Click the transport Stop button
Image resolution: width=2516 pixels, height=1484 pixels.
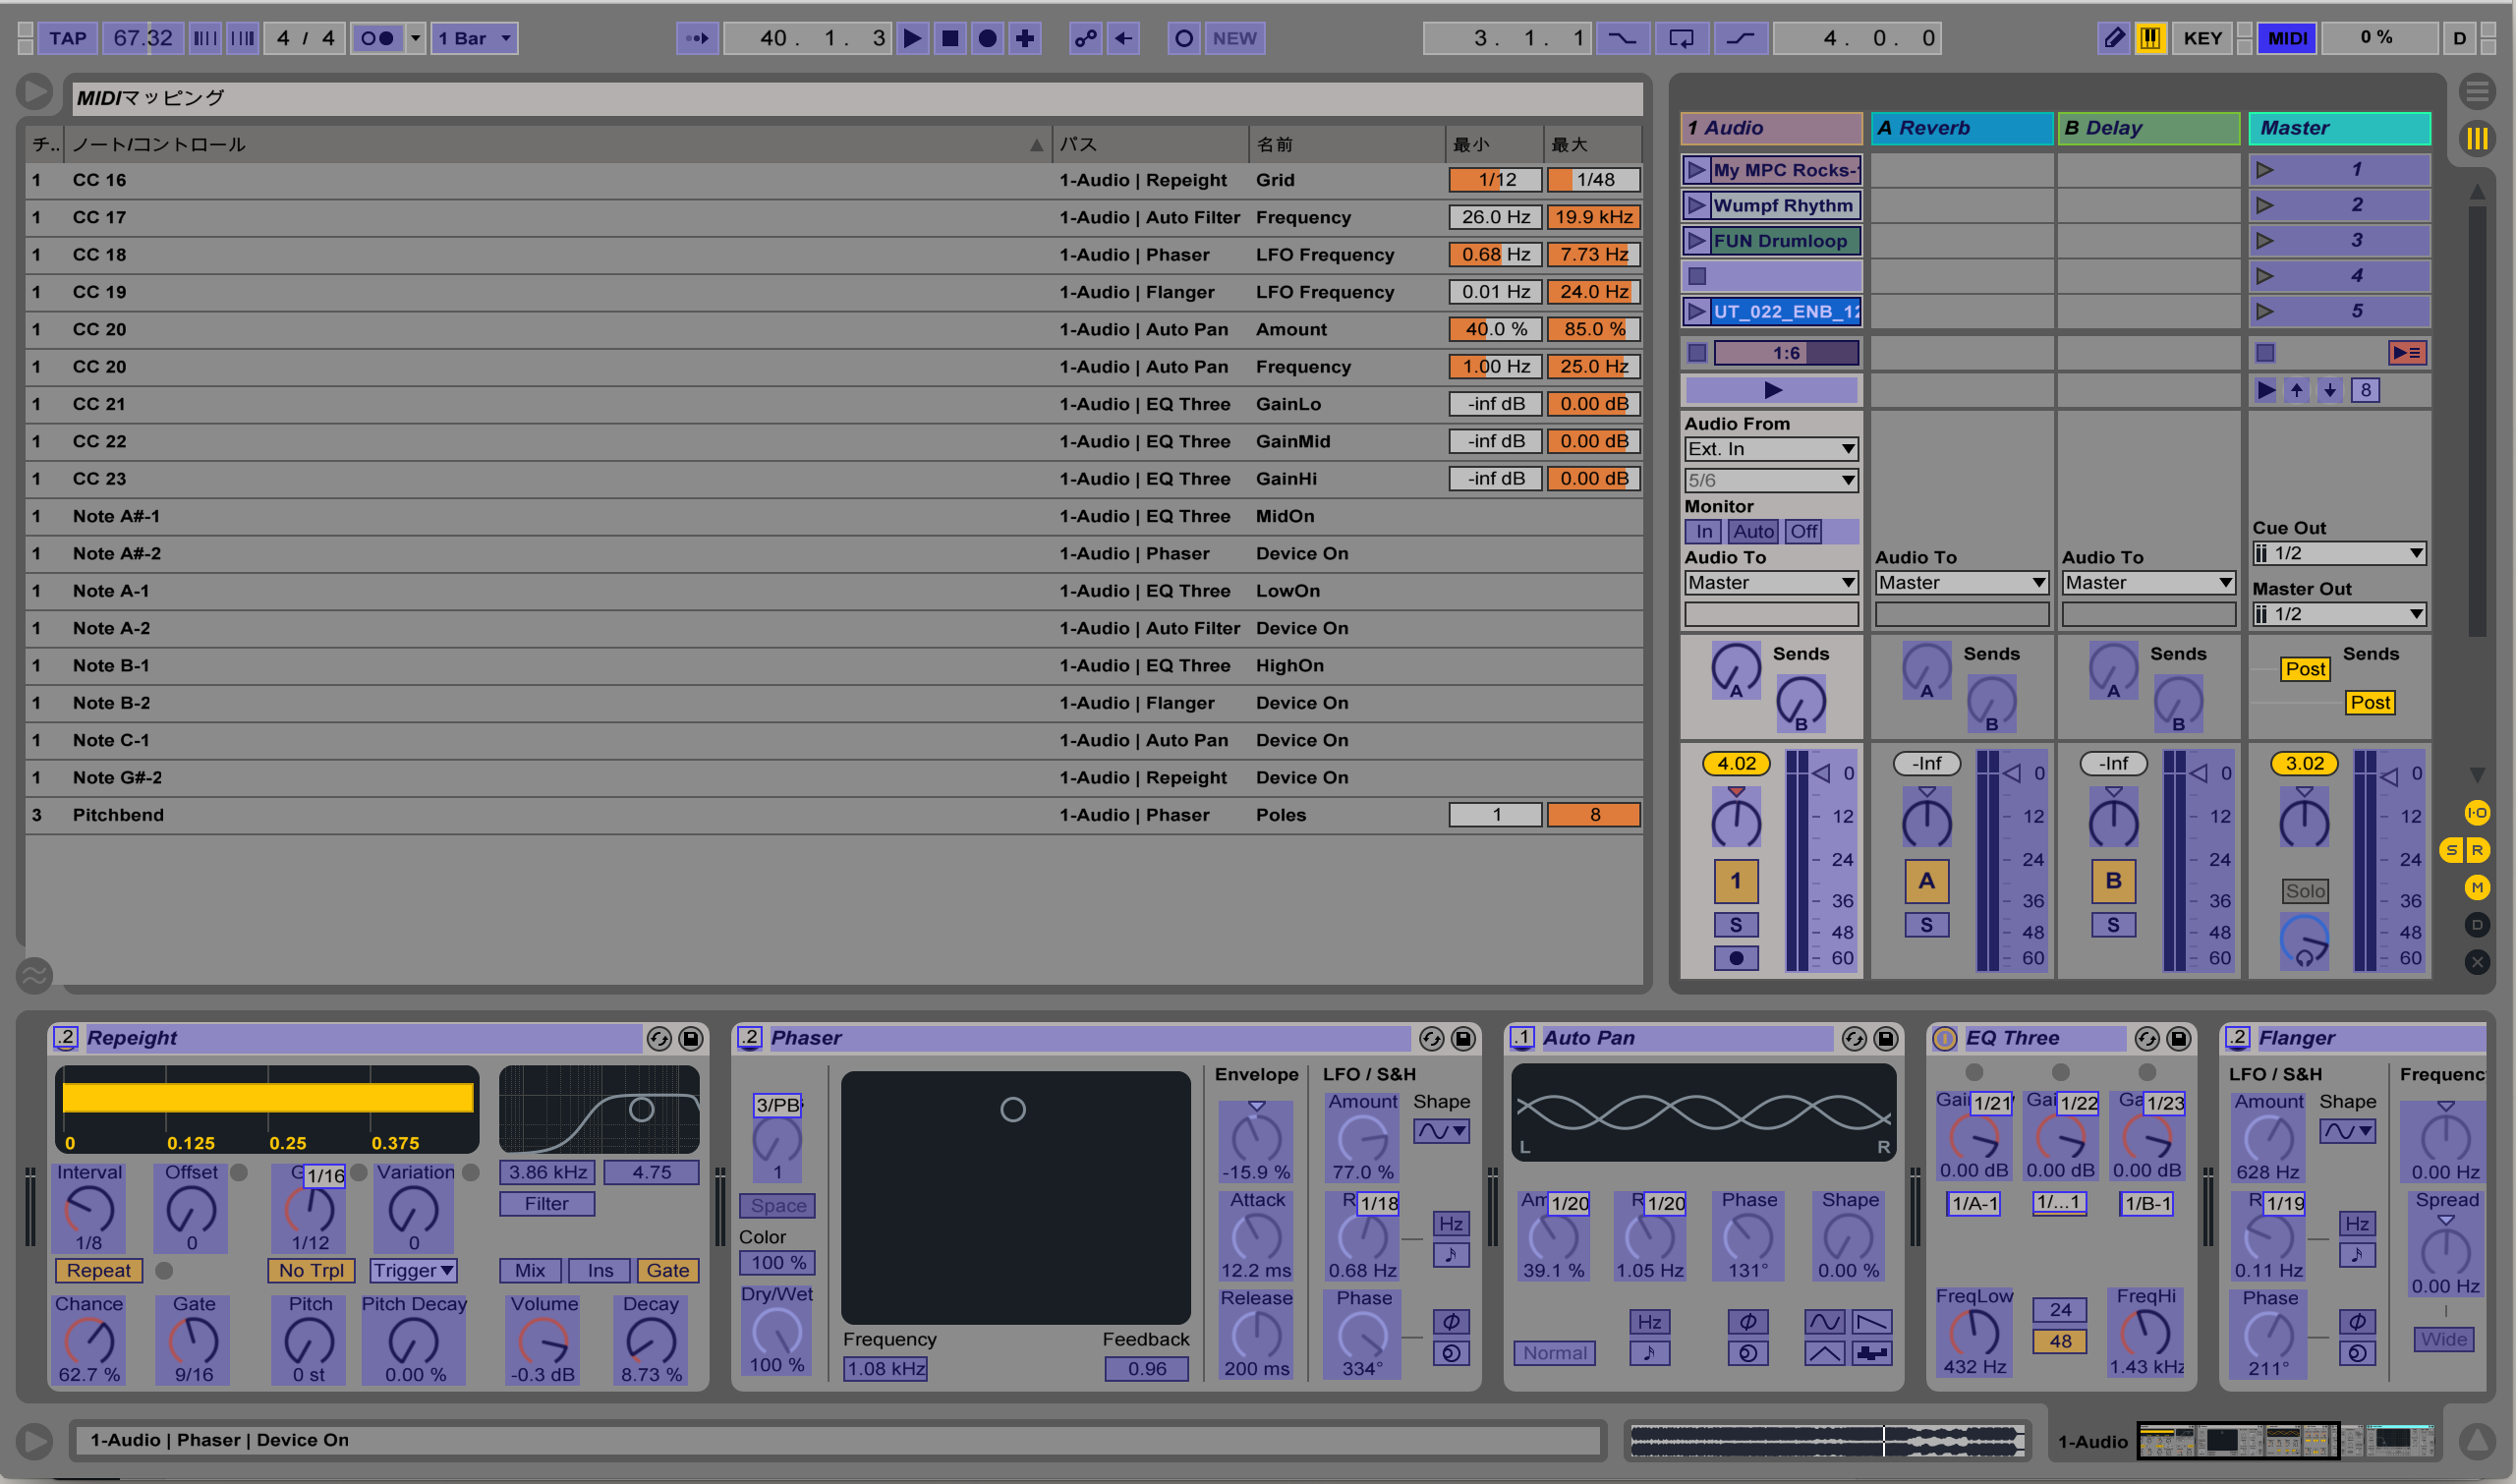pos(950,38)
